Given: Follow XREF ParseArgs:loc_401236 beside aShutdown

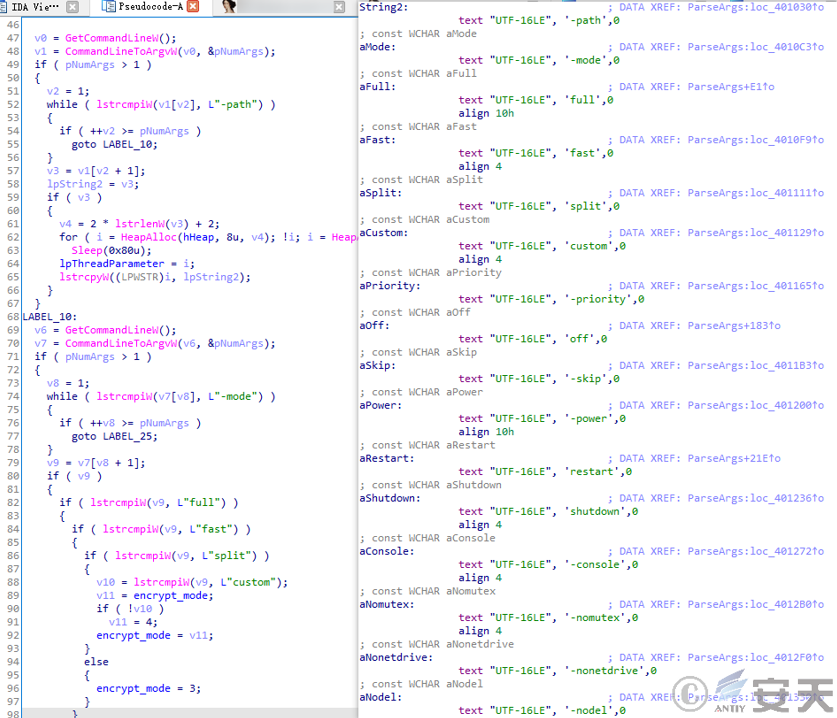Looking at the screenshot, I should [756, 498].
